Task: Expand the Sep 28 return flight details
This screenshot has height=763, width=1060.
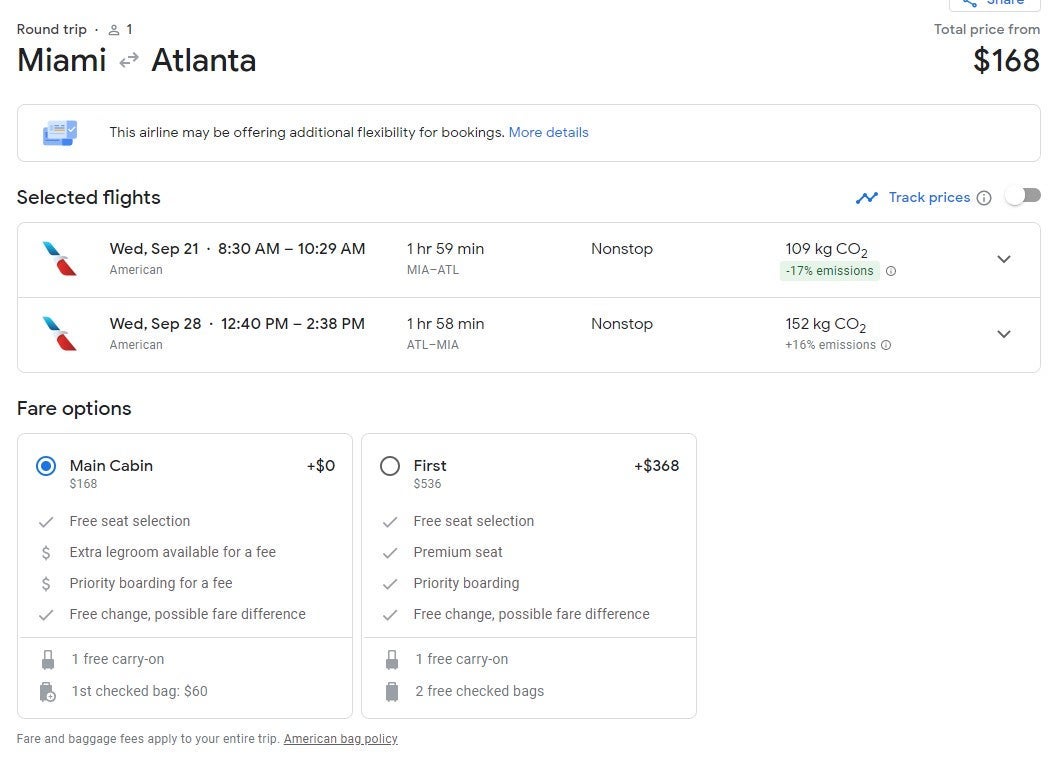Action: click(x=1004, y=334)
